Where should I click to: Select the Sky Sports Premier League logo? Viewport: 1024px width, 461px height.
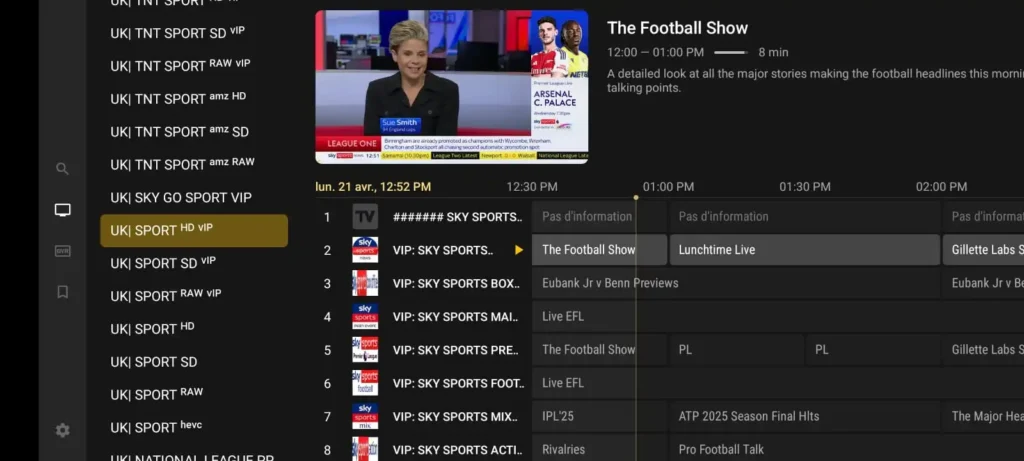(x=365, y=350)
